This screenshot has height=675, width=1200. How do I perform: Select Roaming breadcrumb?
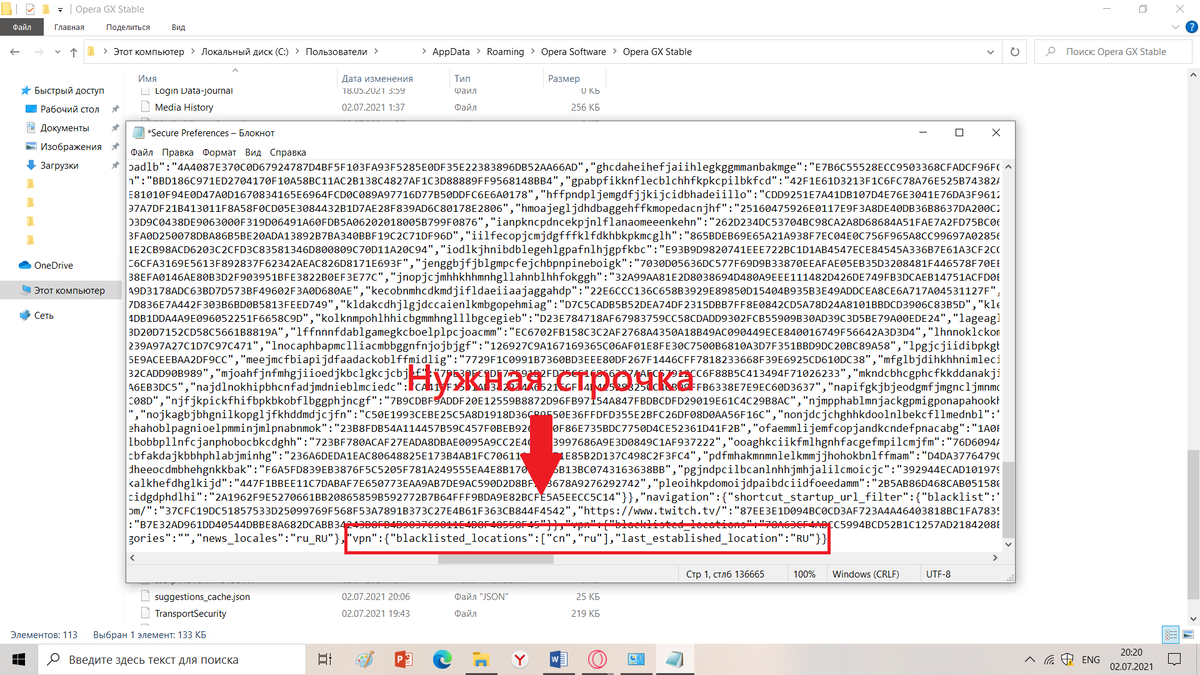505,52
